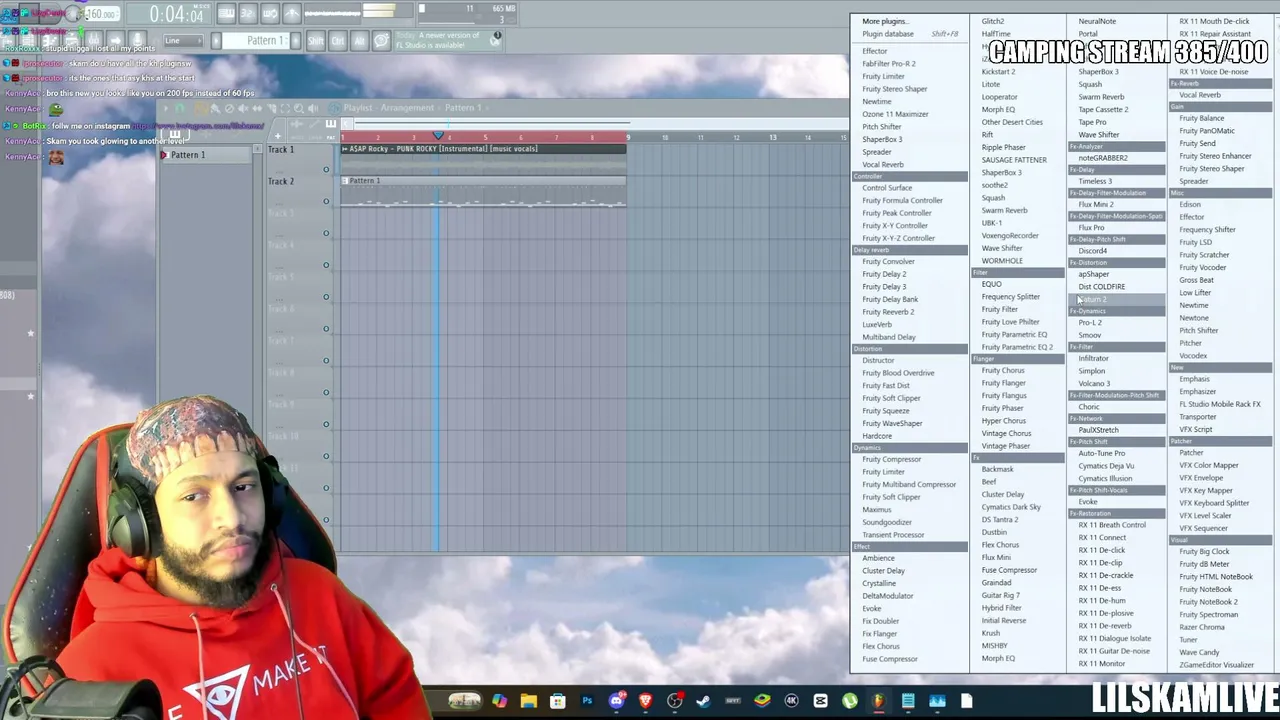Select Transient Processor
The height and width of the screenshot is (720, 1280).
pos(893,535)
